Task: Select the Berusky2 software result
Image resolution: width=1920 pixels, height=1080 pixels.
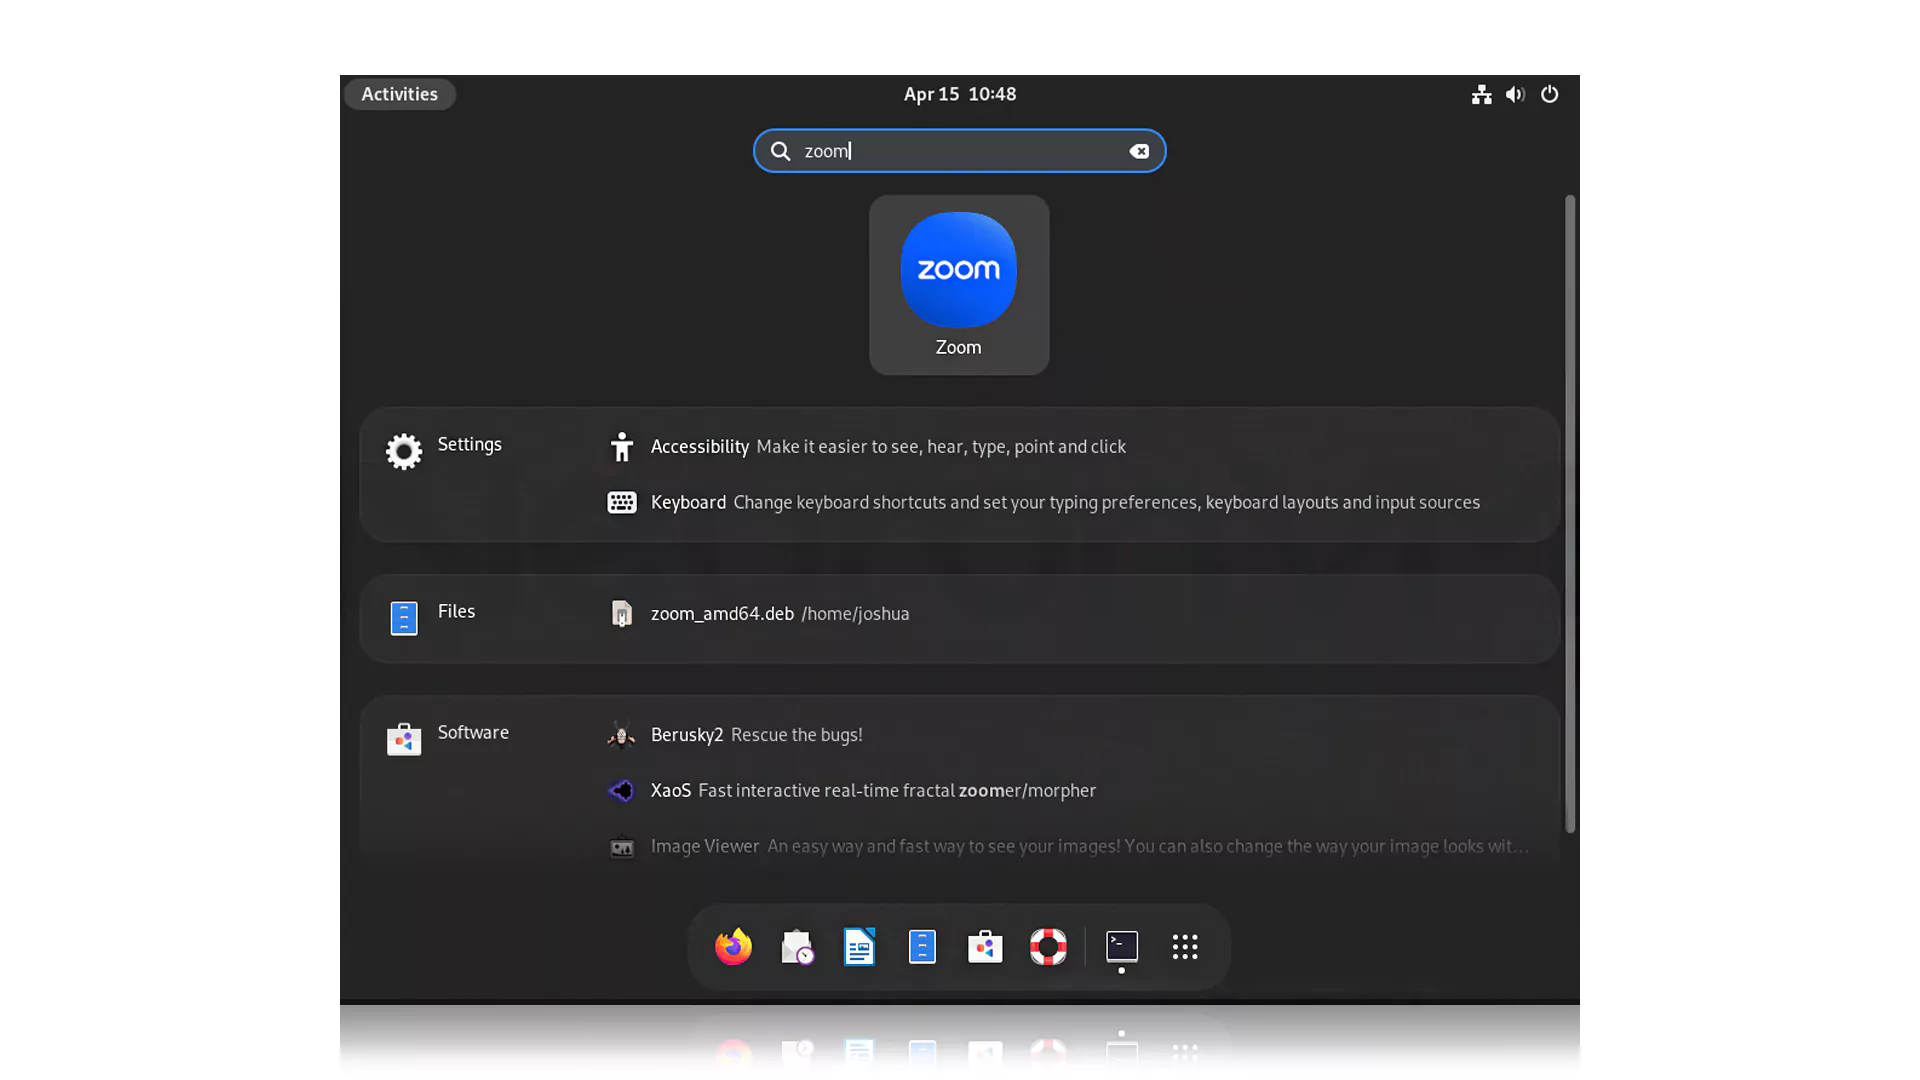Action: click(x=1069, y=735)
